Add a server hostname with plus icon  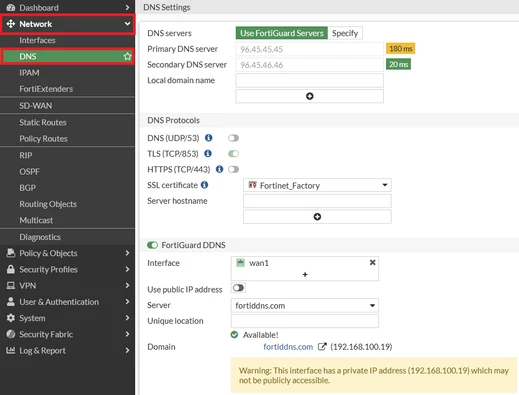click(x=317, y=217)
